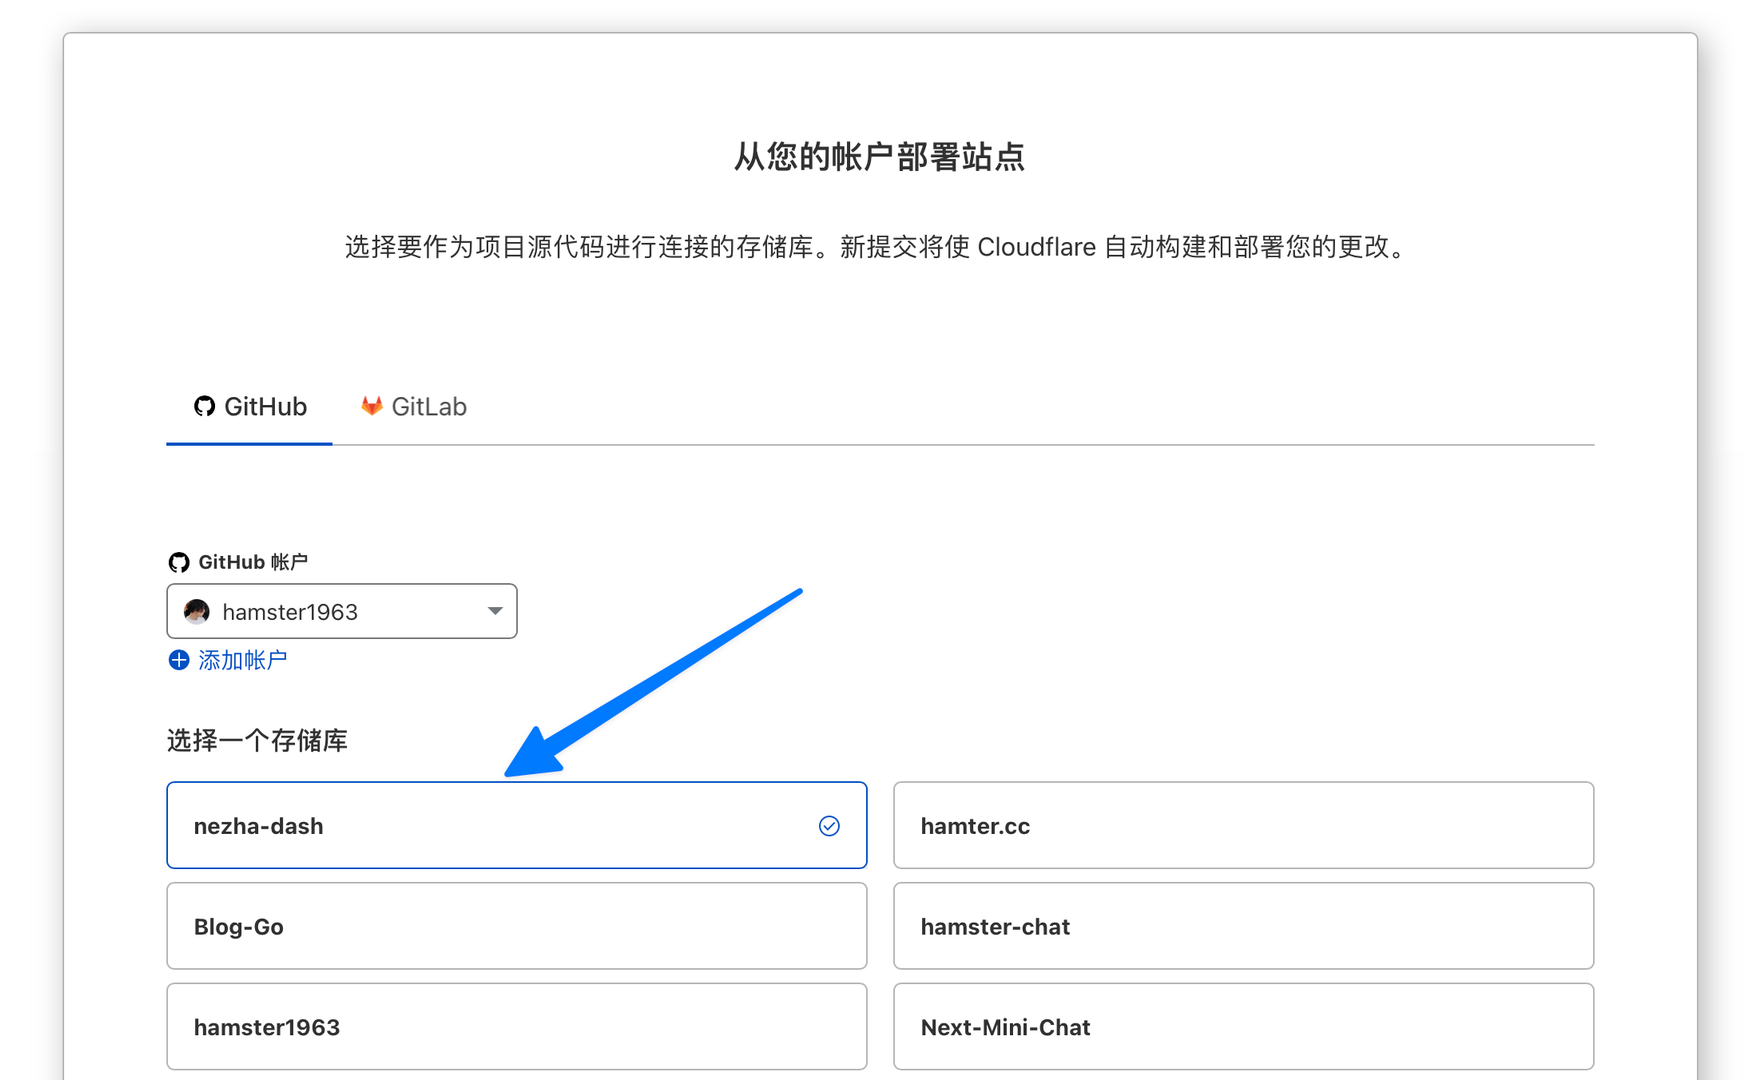
Task: Expand the account dropdown arrow
Action: point(494,611)
